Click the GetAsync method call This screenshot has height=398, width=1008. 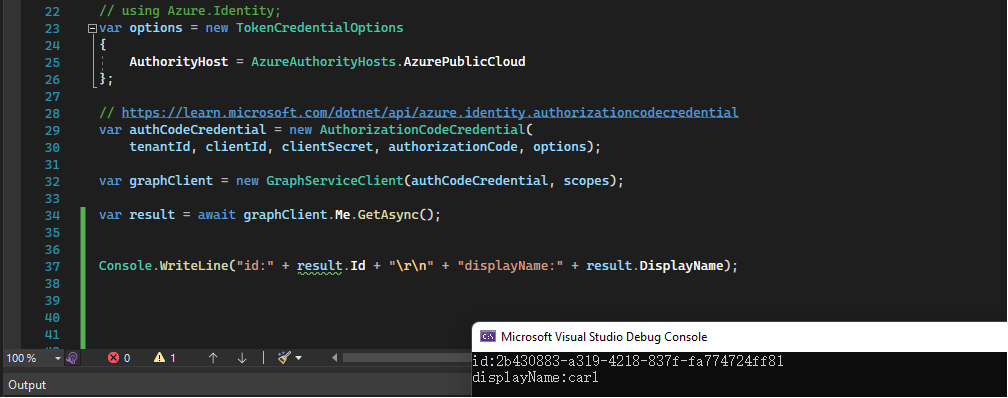(388, 215)
